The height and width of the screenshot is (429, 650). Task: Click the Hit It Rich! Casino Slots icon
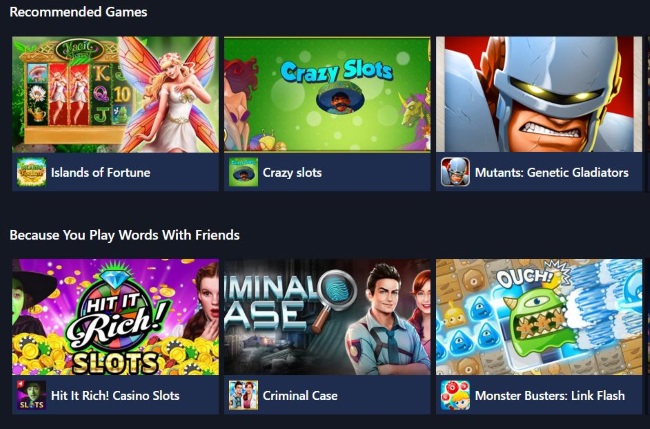(32, 395)
